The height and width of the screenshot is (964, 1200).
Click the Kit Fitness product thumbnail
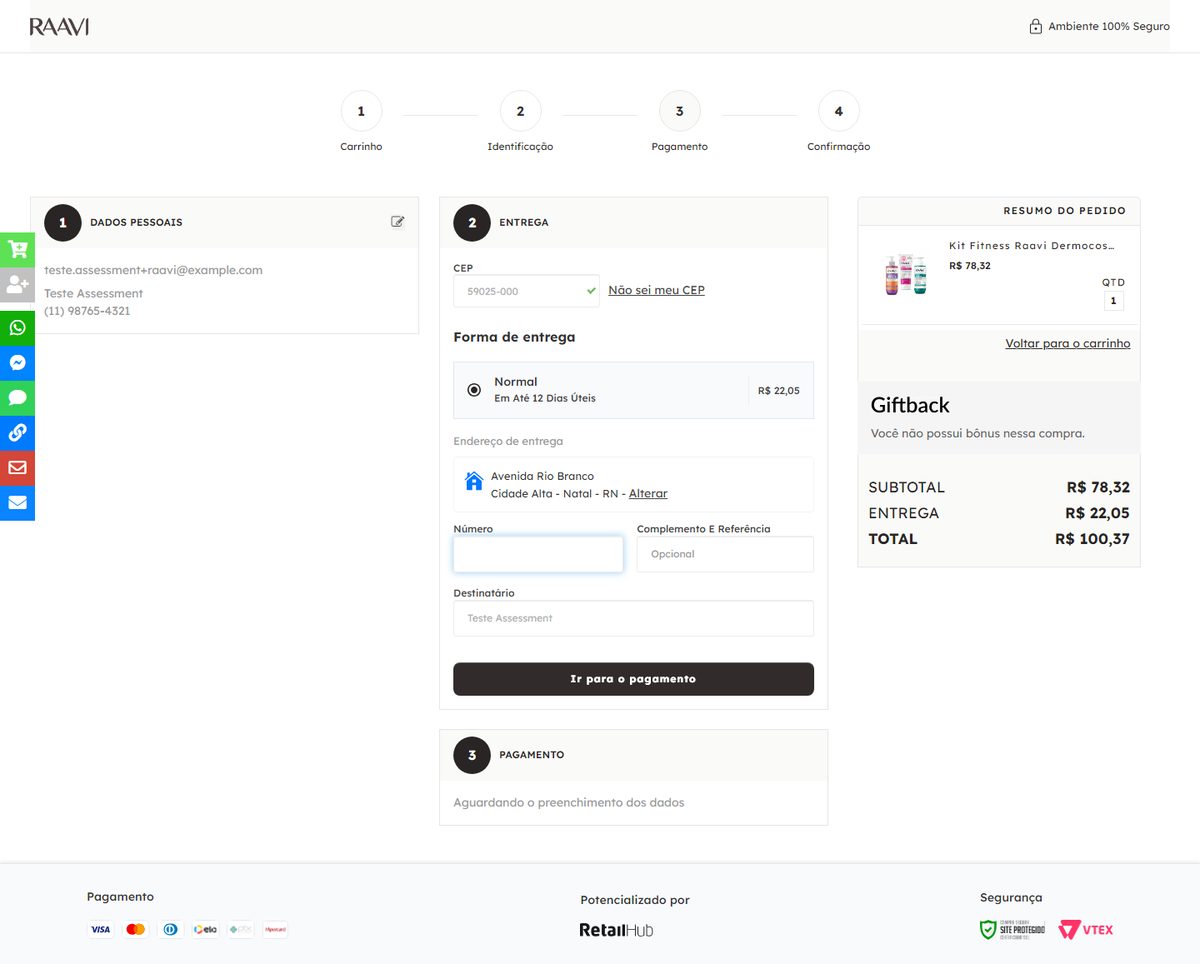(905, 273)
